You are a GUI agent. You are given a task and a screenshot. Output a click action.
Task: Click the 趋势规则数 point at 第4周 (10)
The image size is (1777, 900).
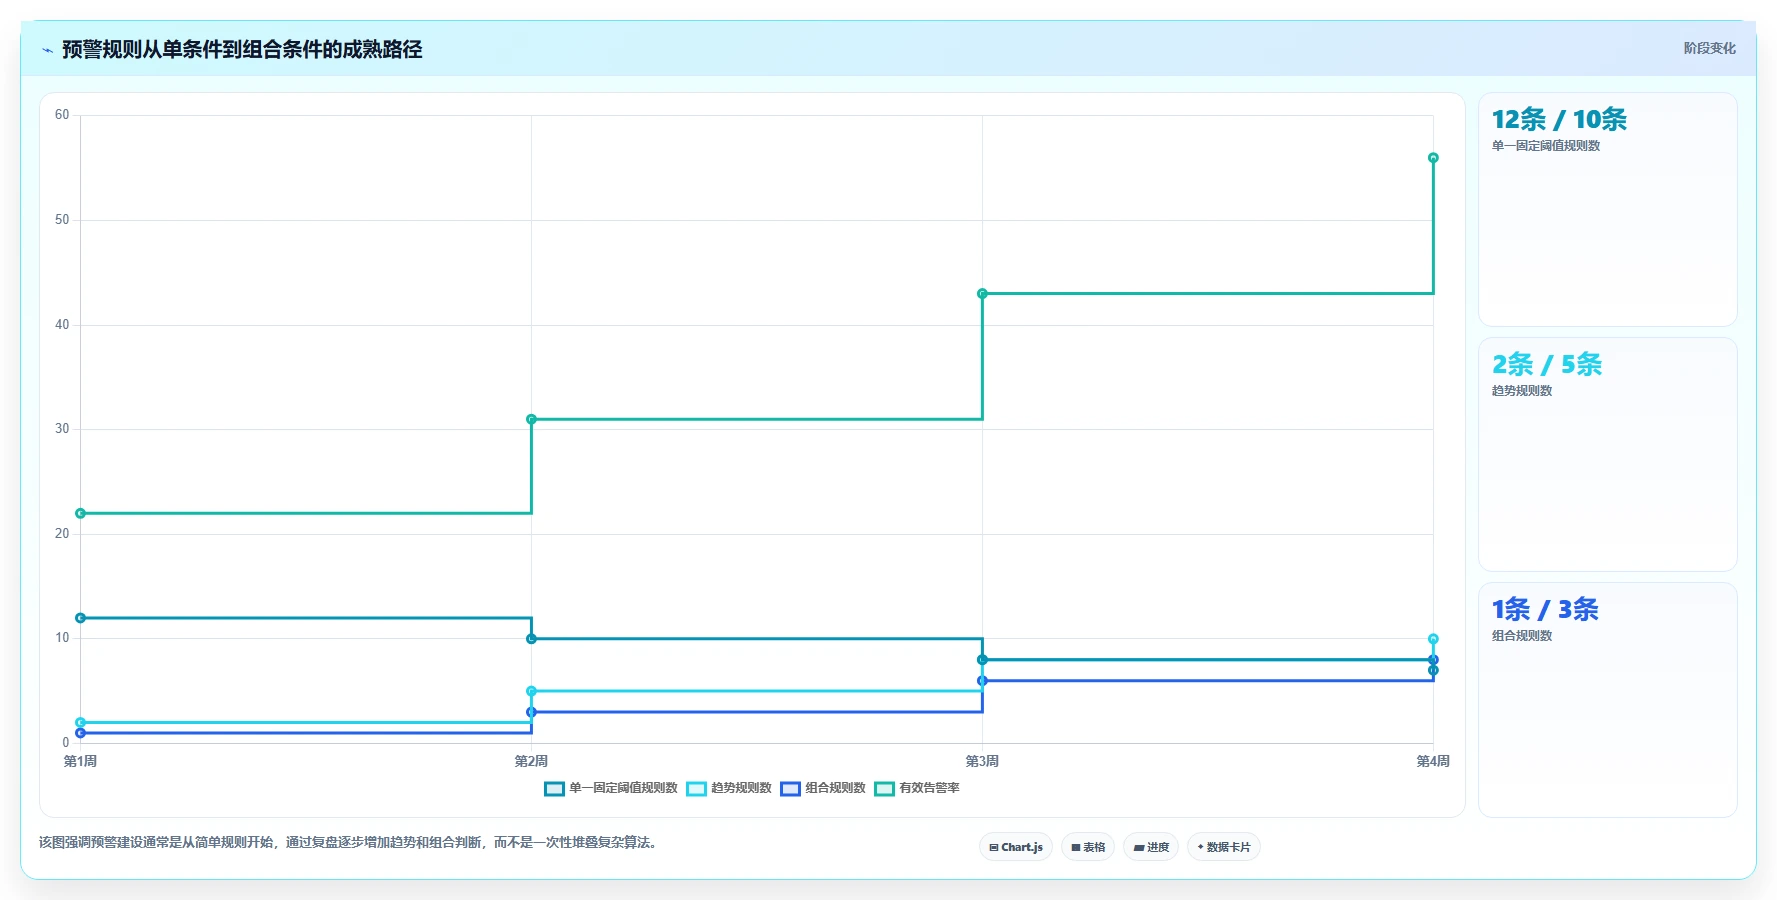point(1433,639)
